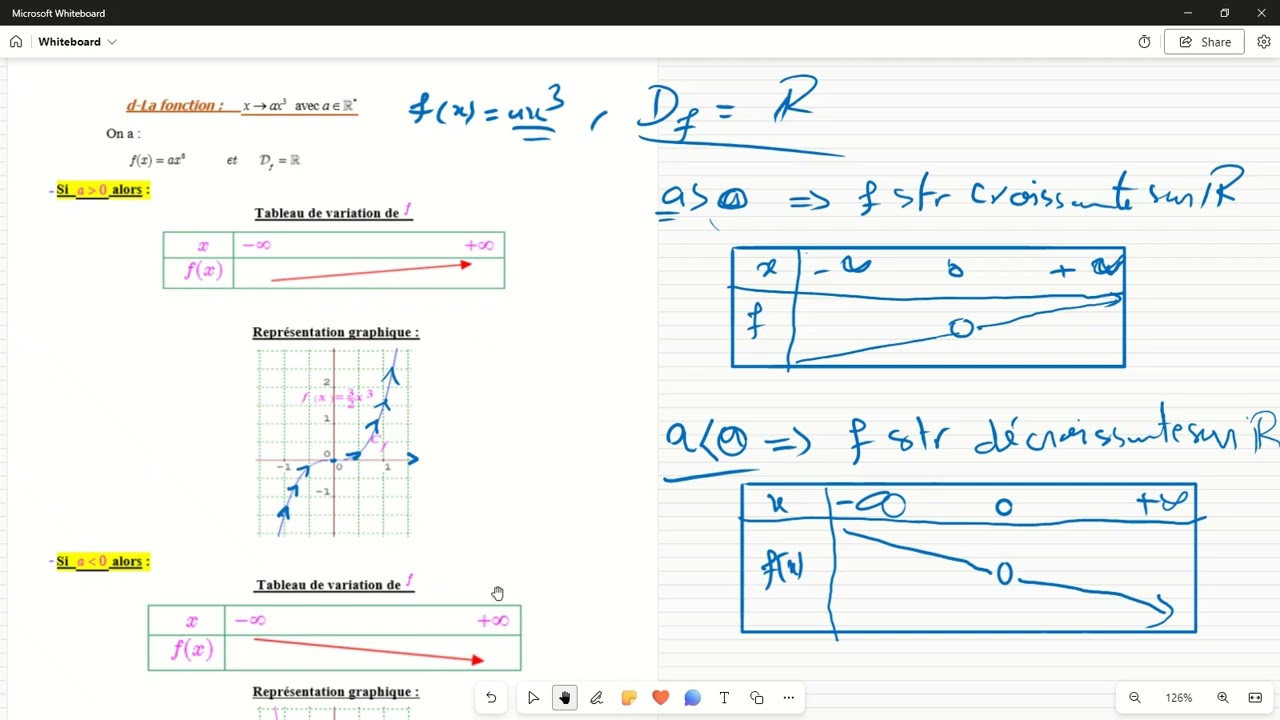Click the Share button
Image resolution: width=1280 pixels, height=720 pixels.
(x=1204, y=42)
